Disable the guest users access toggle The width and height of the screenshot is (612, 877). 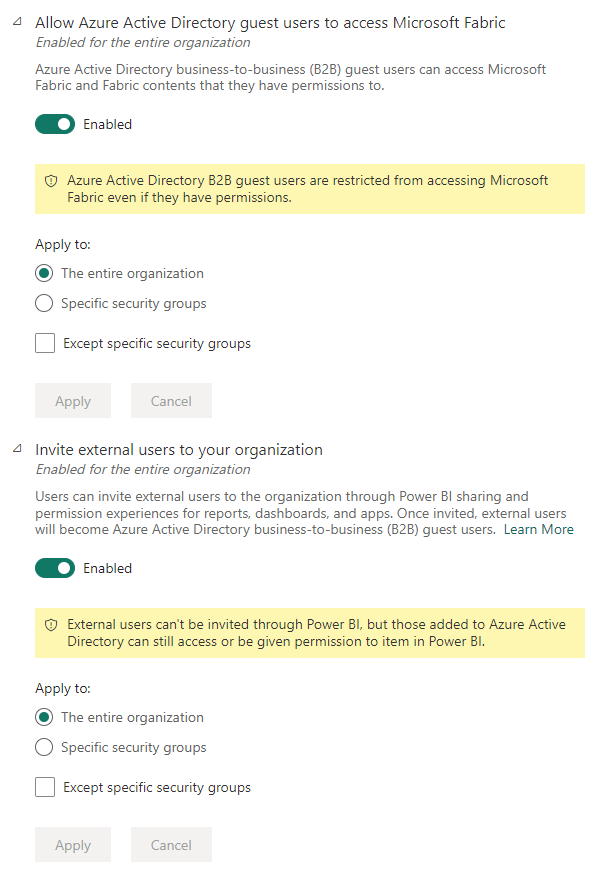point(54,123)
